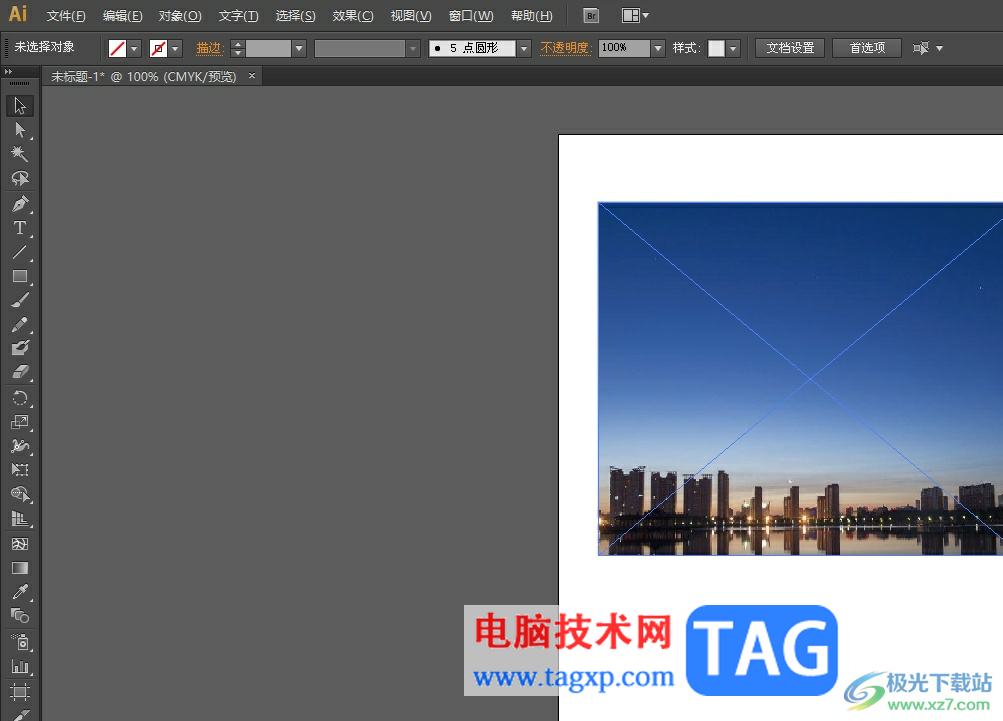This screenshot has height=721, width=1003.
Task: Open the 帮助(H) menu
Action: 532,16
